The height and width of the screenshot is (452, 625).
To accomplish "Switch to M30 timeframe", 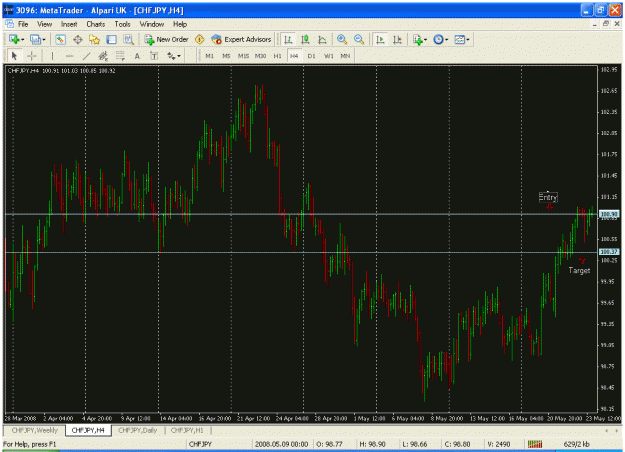I will click(x=260, y=56).
